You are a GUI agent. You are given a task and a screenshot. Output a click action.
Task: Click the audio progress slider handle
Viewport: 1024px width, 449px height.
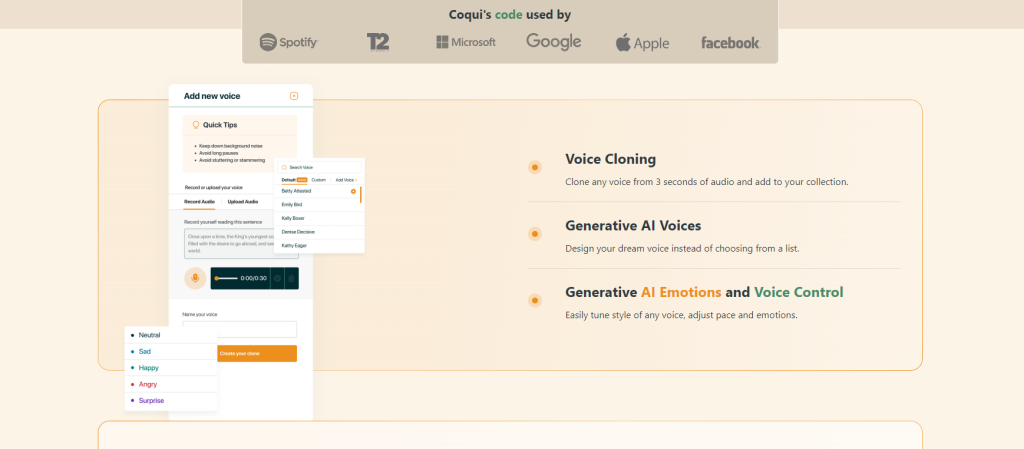click(x=217, y=278)
